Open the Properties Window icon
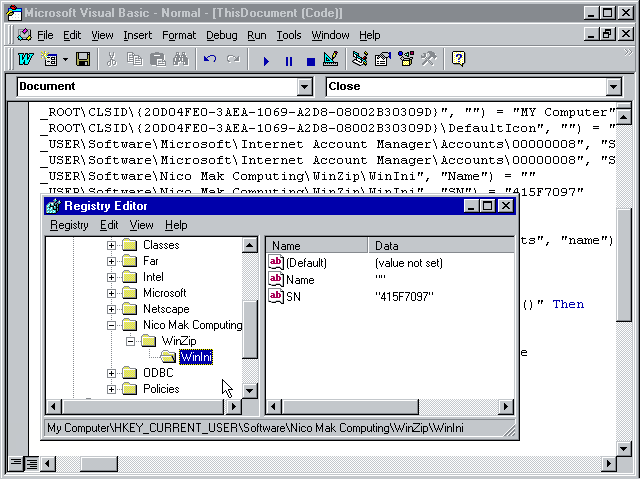The width and height of the screenshot is (640, 480). click(382, 60)
